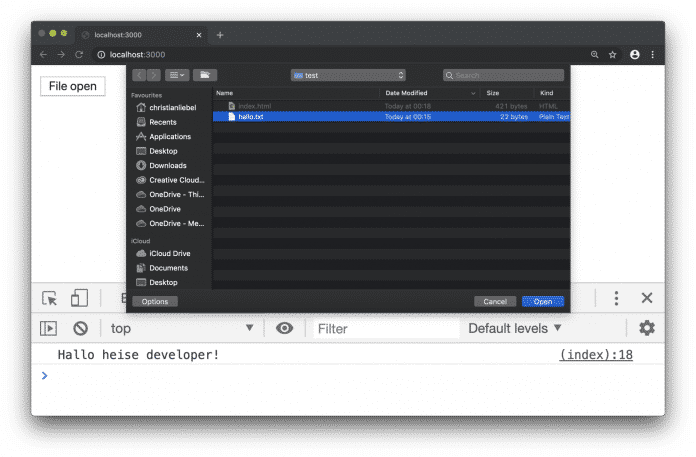This screenshot has width=696, height=457.
Task: Open the Default levels dropdown
Action: tap(515, 329)
